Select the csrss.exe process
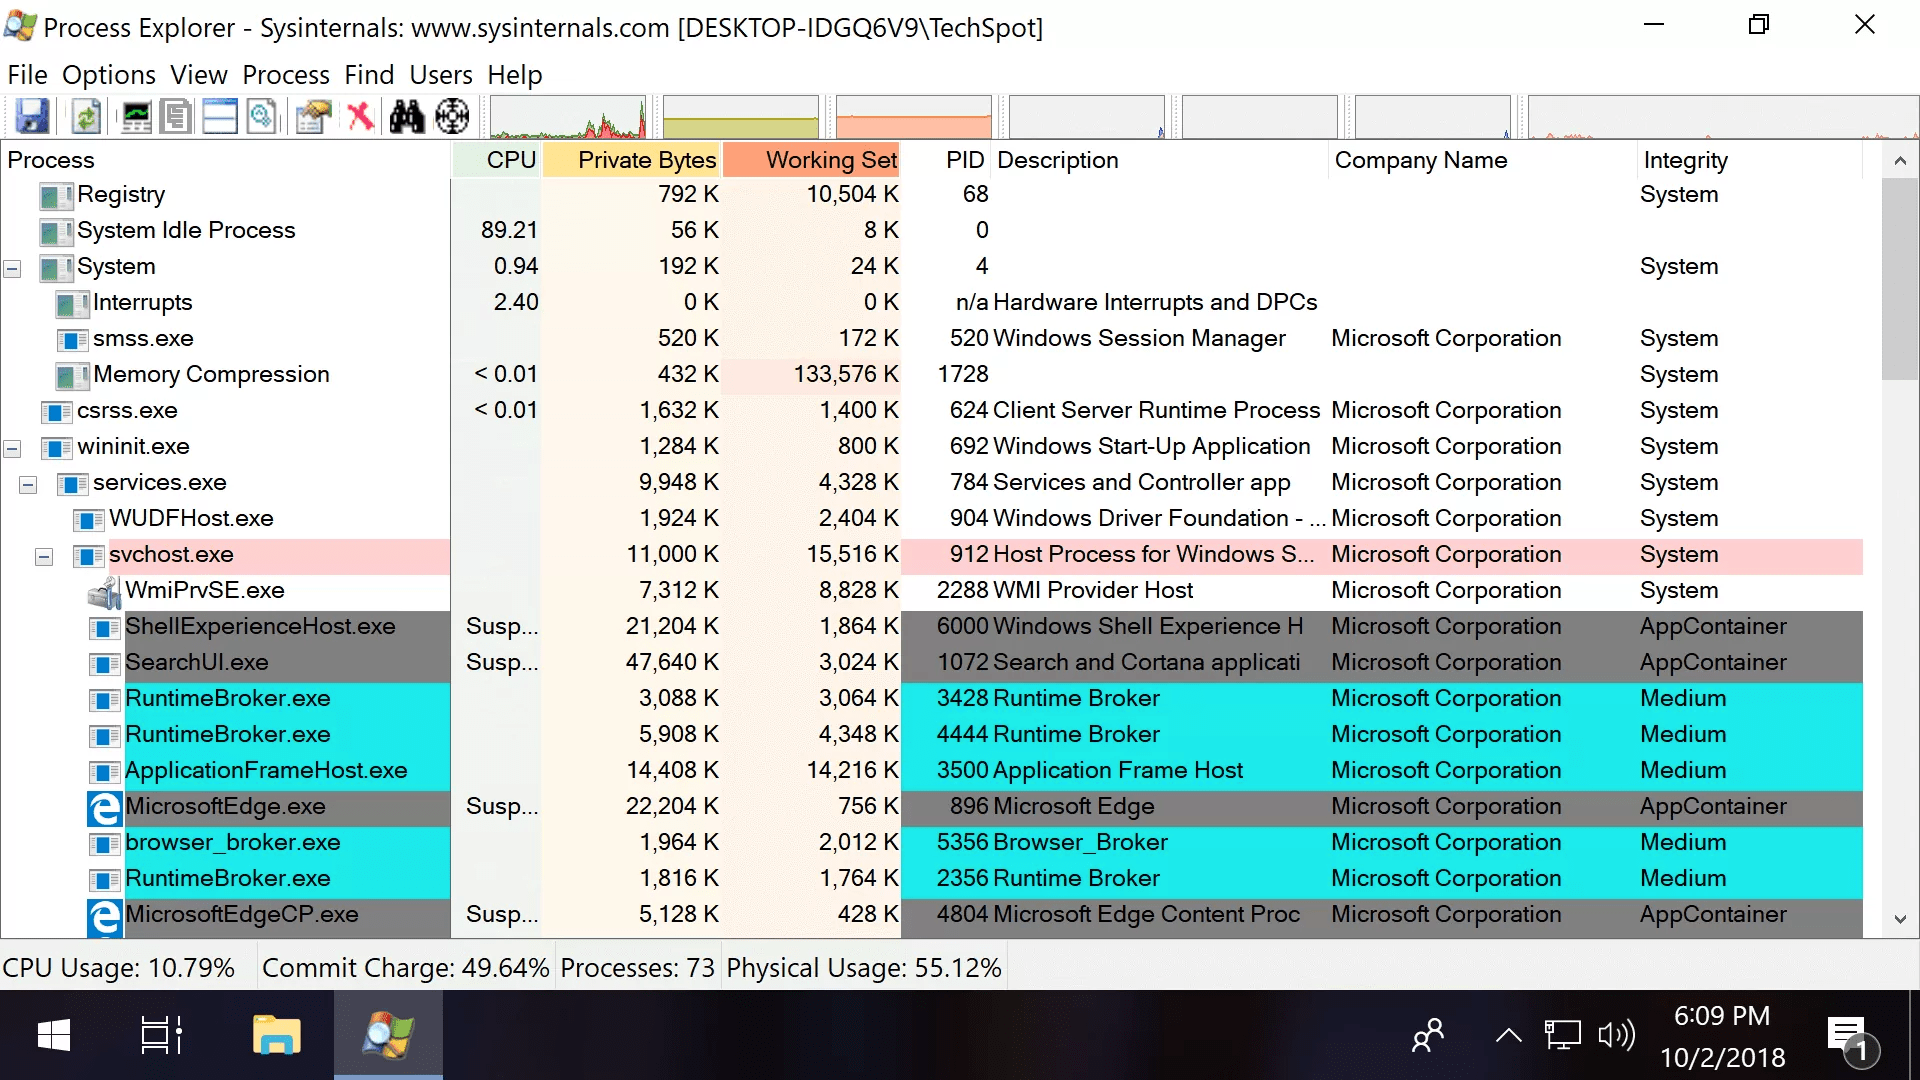The height and width of the screenshot is (1080, 1920). [x=932, y=410]
